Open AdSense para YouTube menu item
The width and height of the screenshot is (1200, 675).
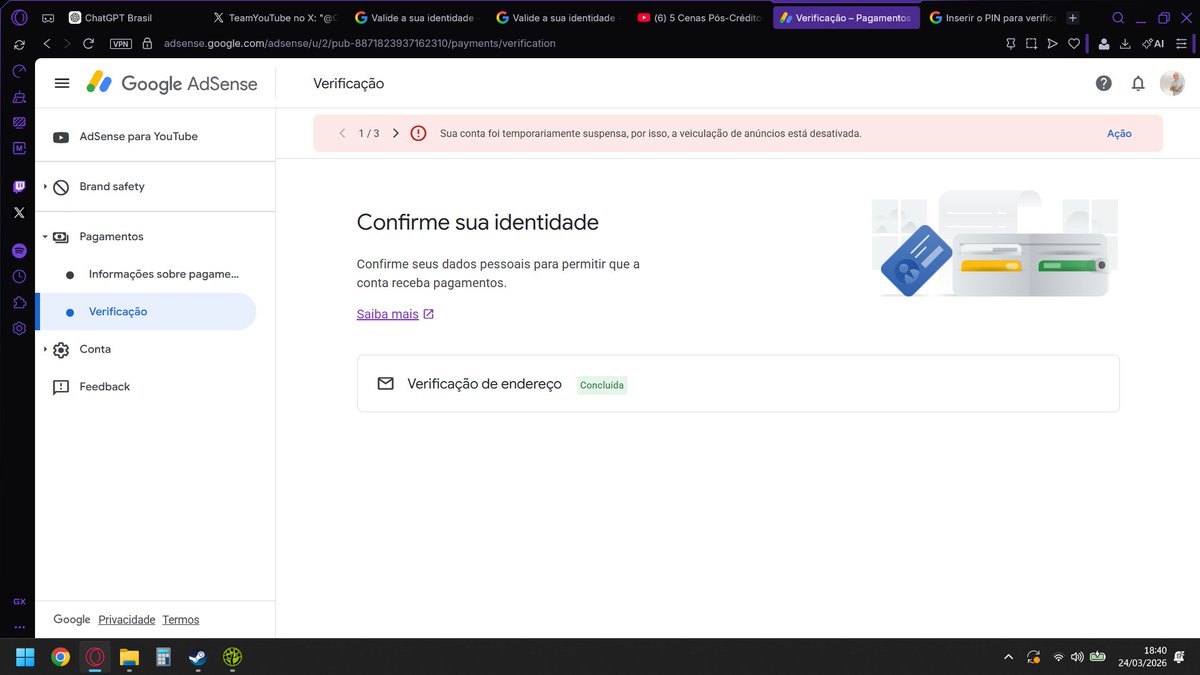coord(139,137)
